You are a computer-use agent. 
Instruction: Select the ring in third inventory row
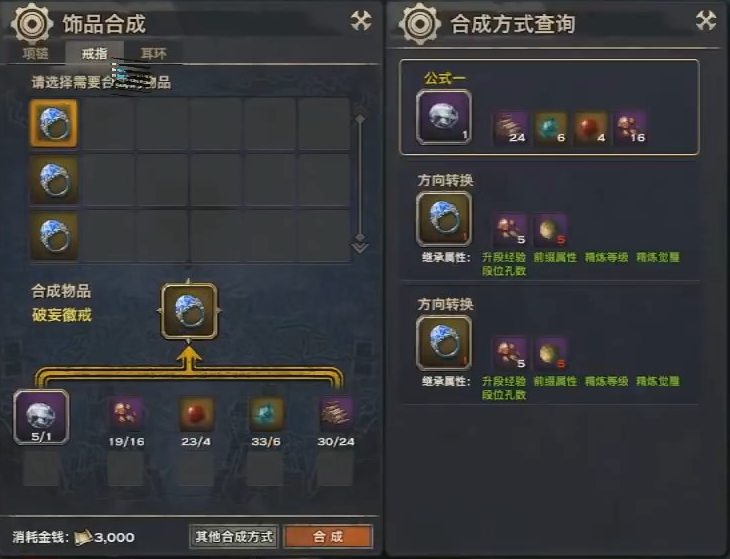point(54,236)
